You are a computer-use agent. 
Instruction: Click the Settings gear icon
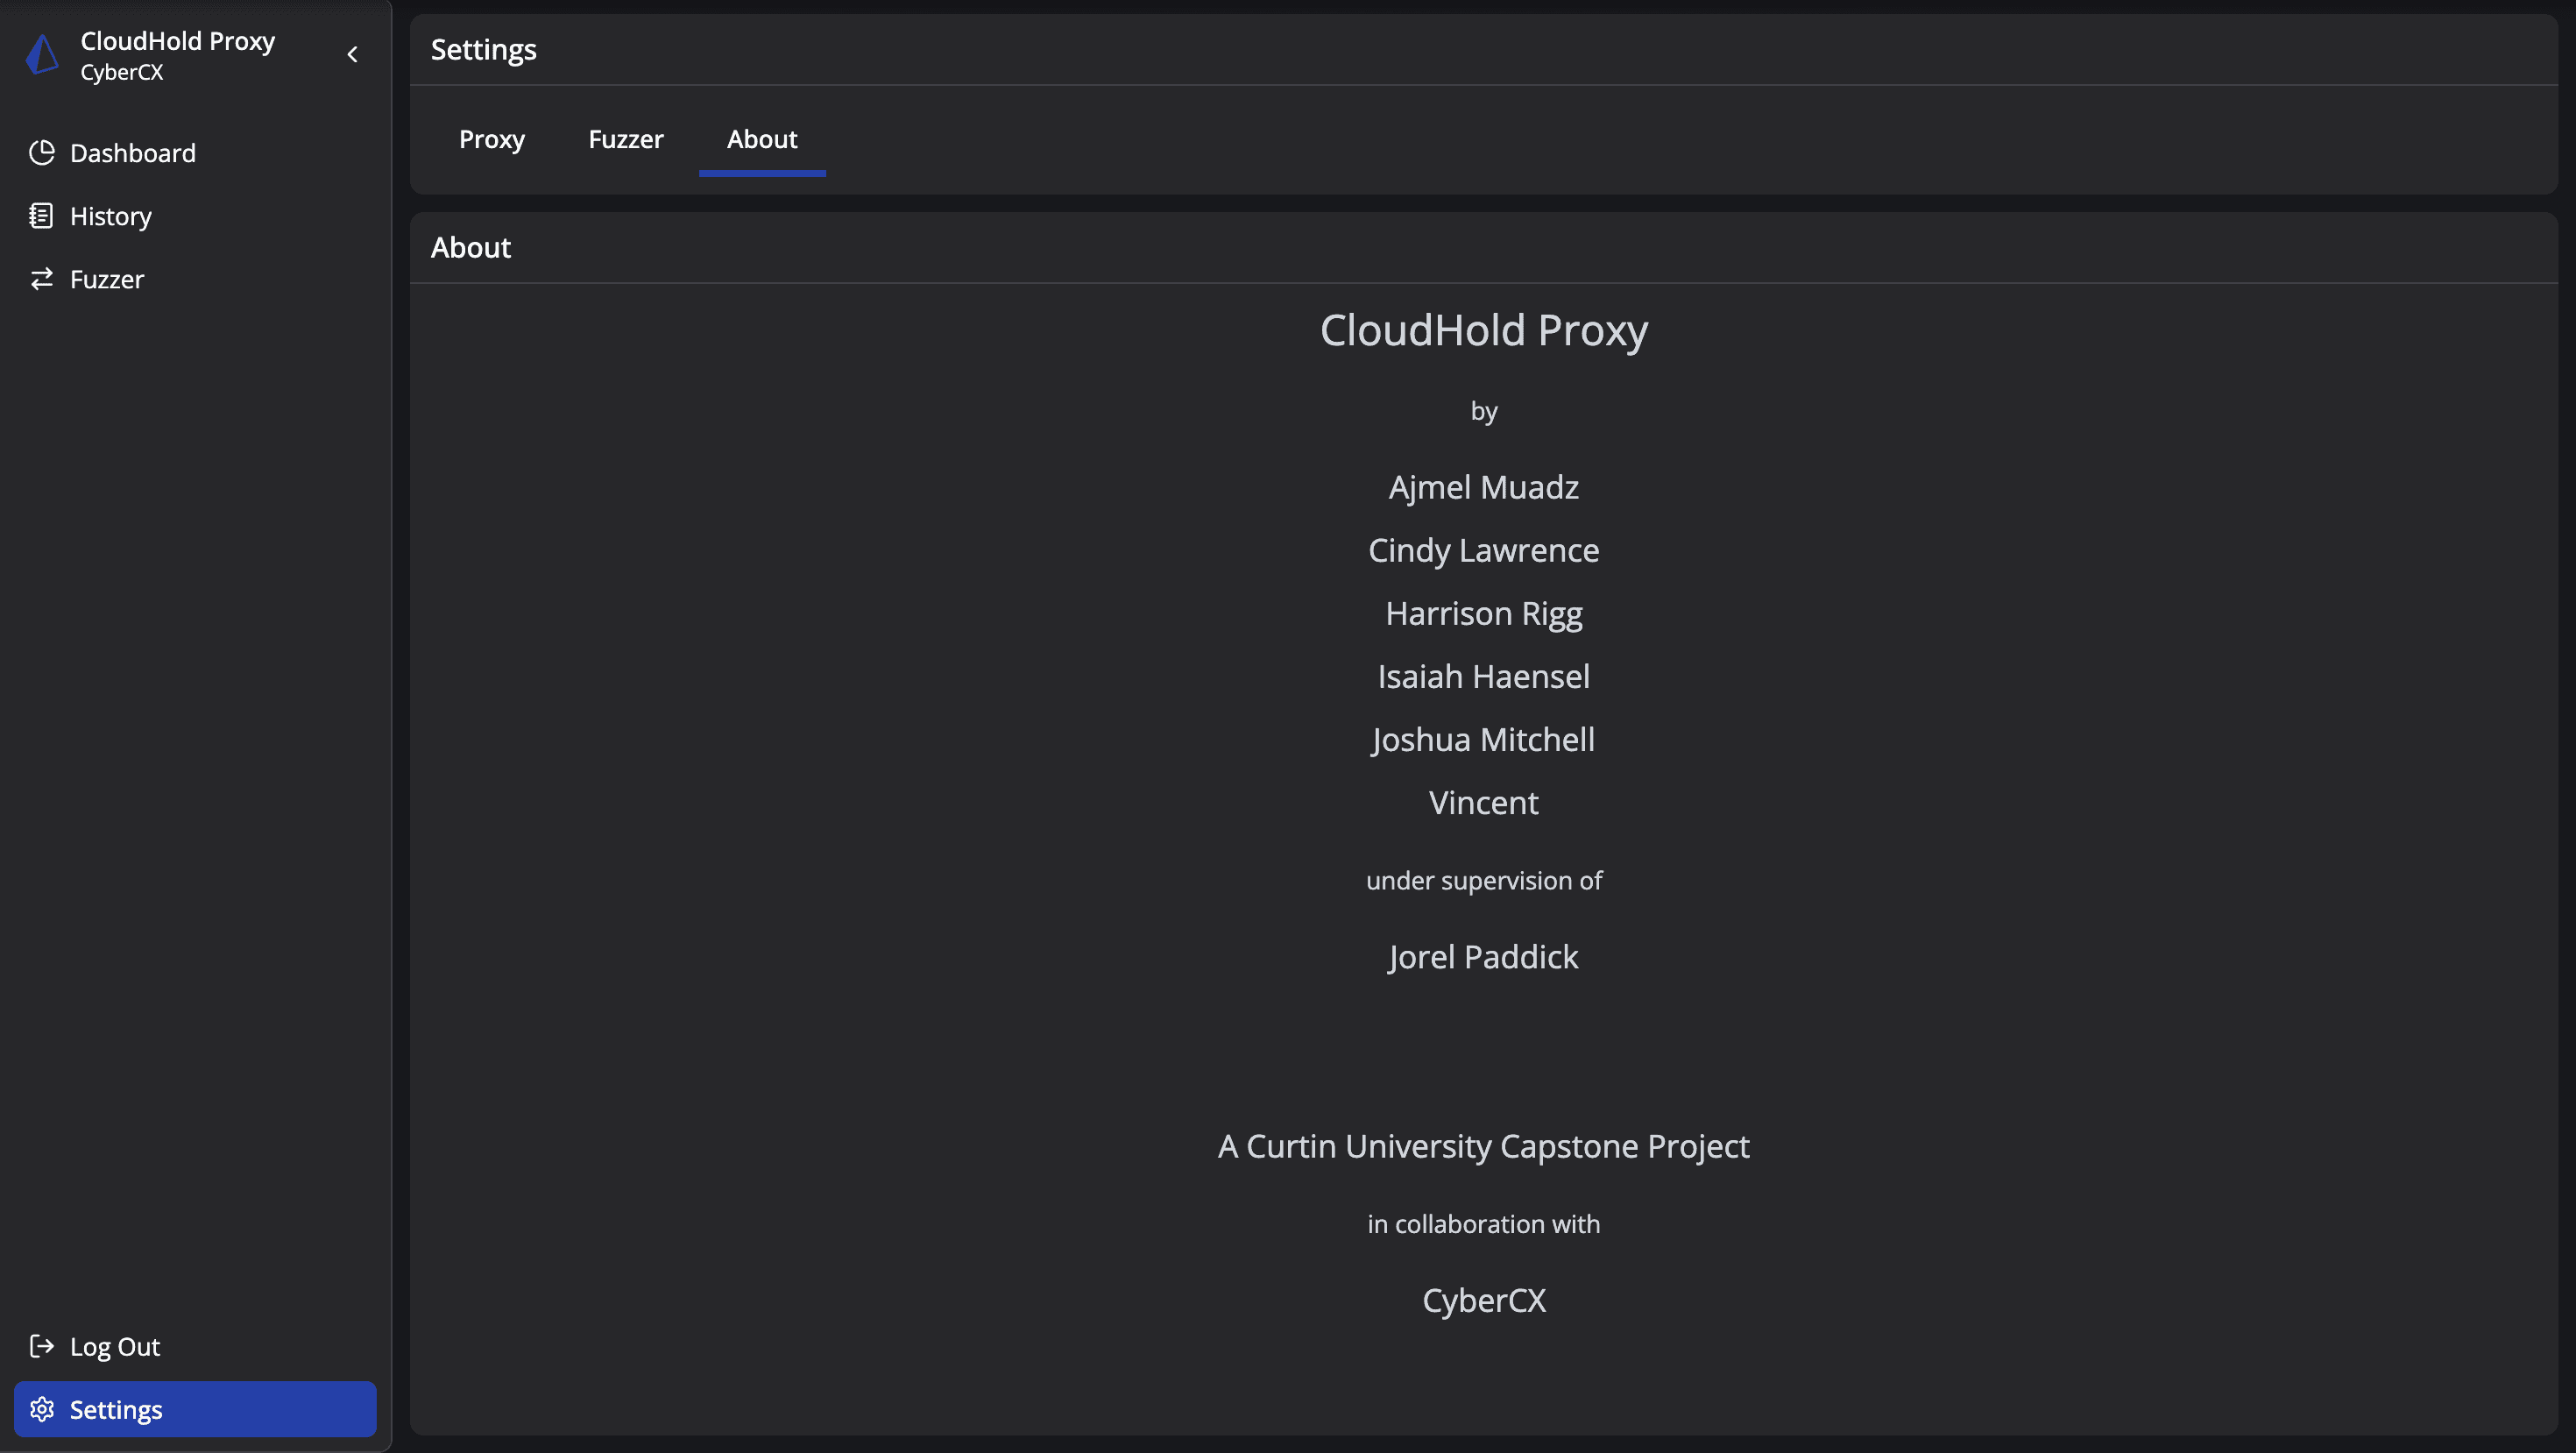coord(42,1409)
